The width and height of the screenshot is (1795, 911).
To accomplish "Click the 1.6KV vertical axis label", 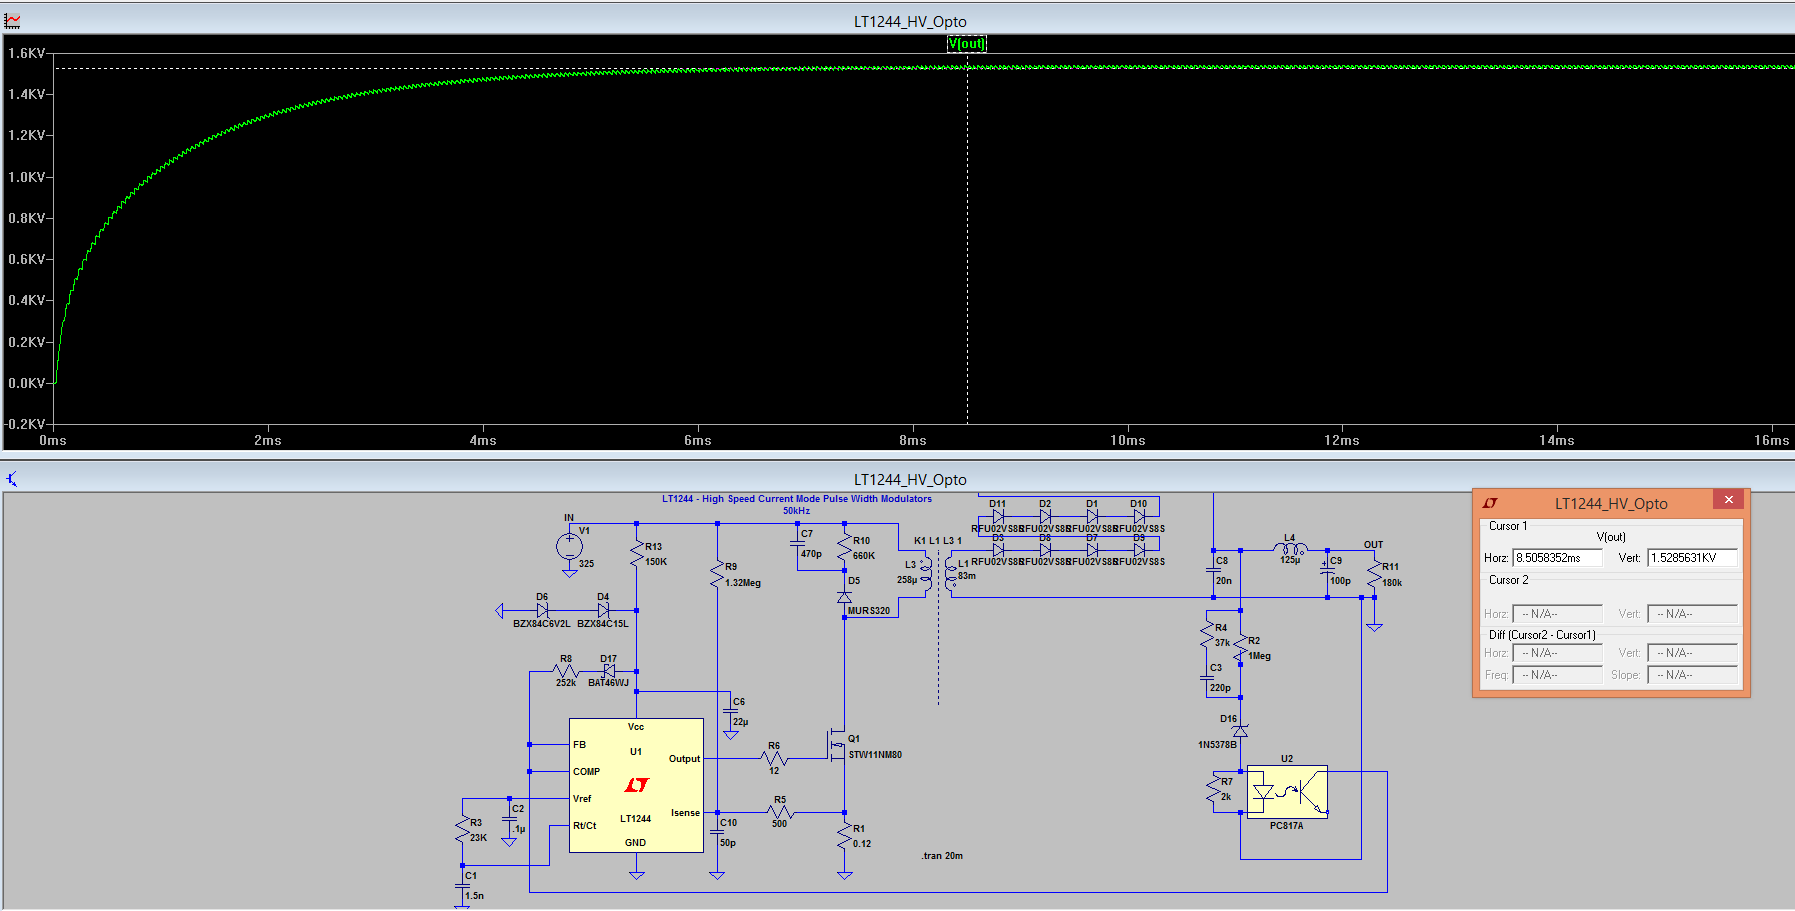I will pyautogui.click(x=26, y=53).
